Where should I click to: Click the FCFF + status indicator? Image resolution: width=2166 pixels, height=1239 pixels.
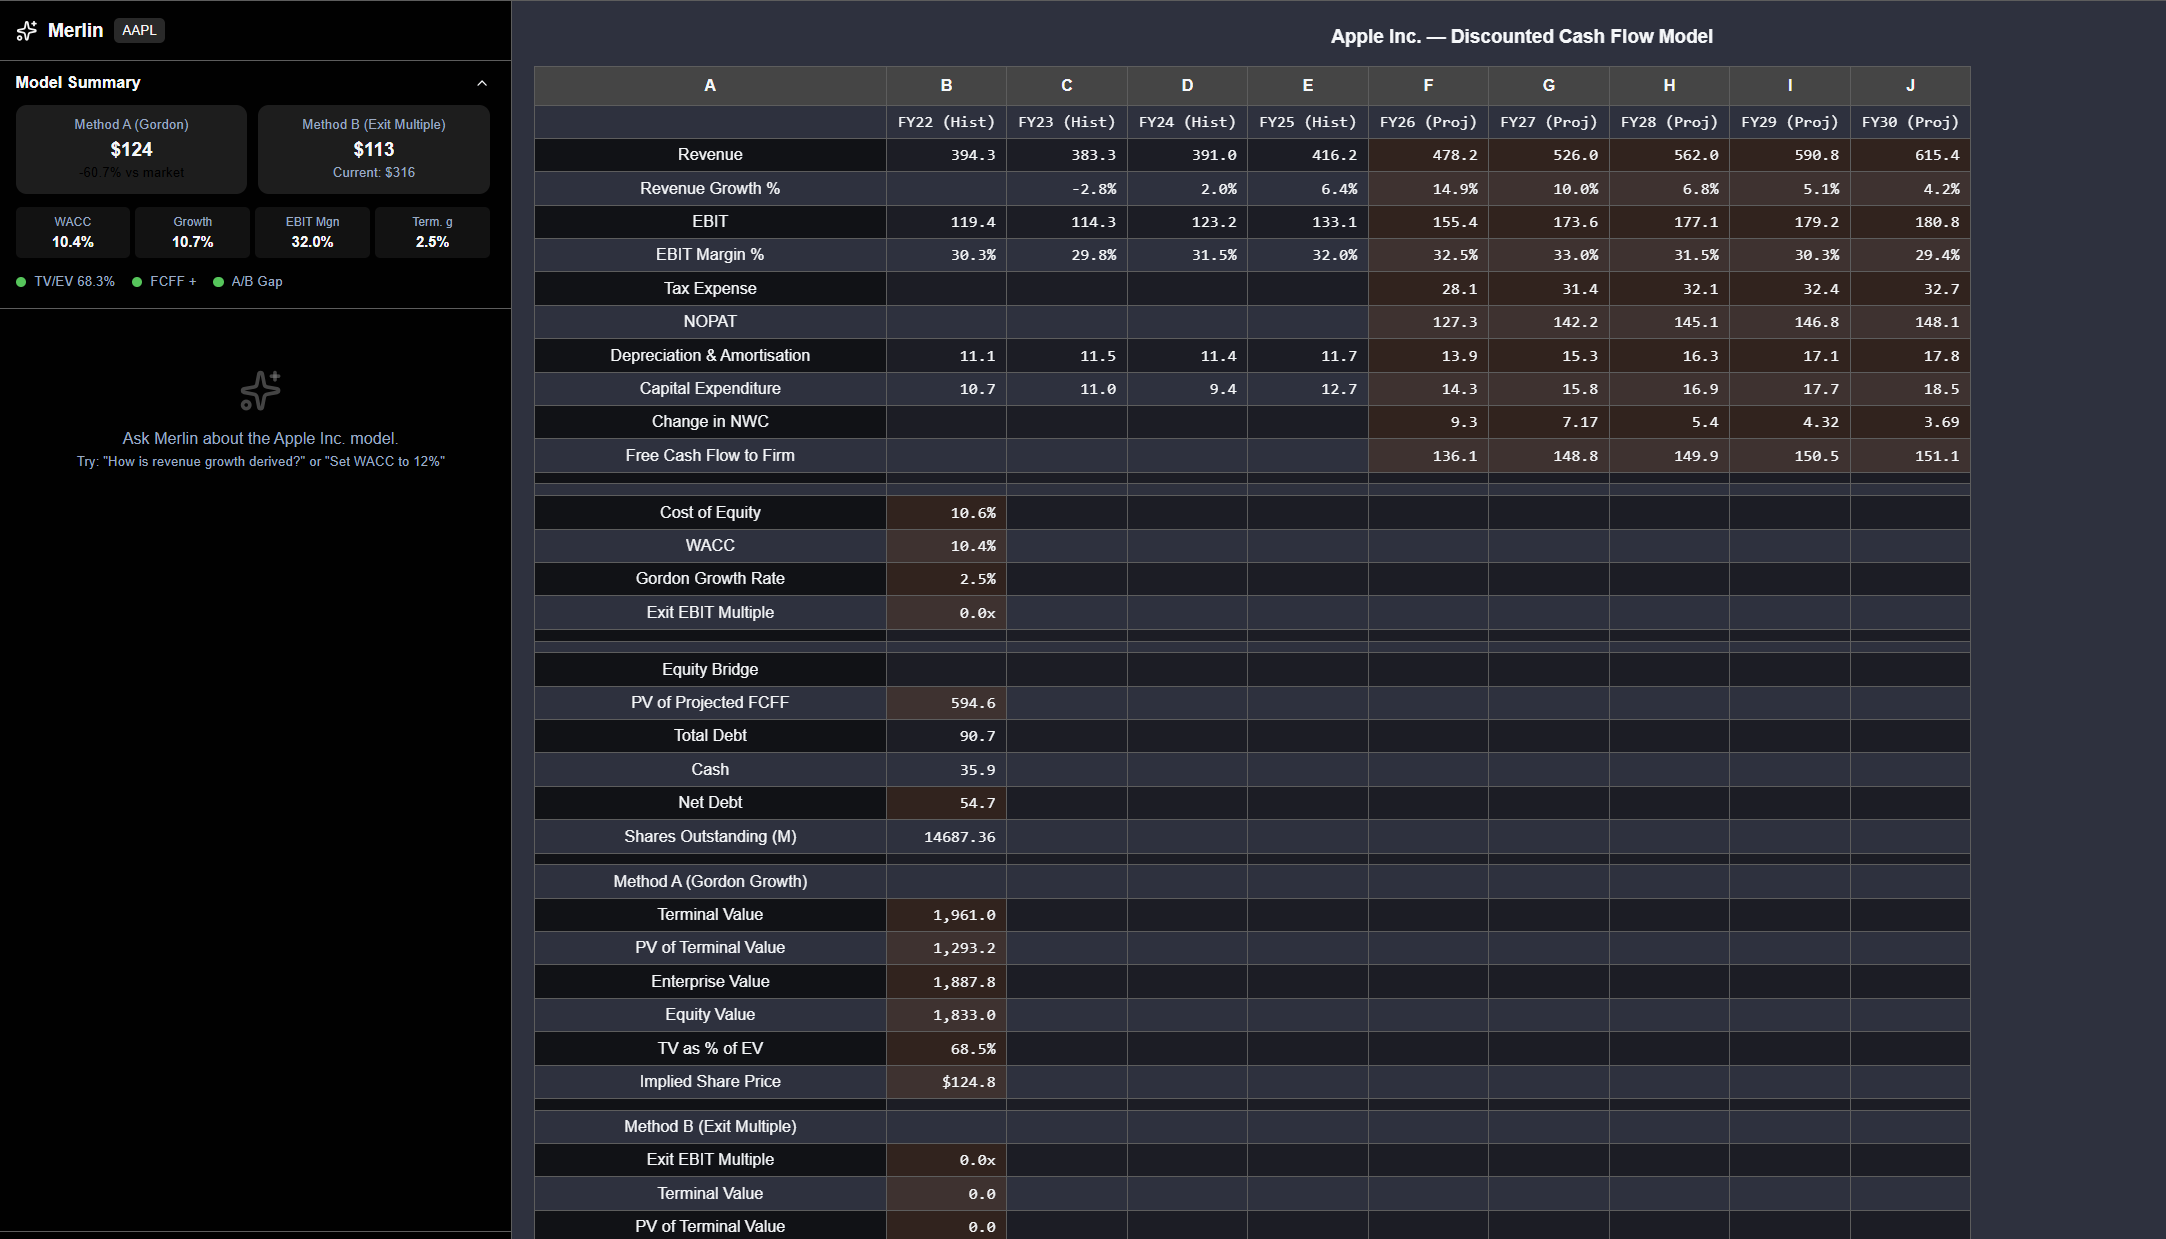coord(165,282)
